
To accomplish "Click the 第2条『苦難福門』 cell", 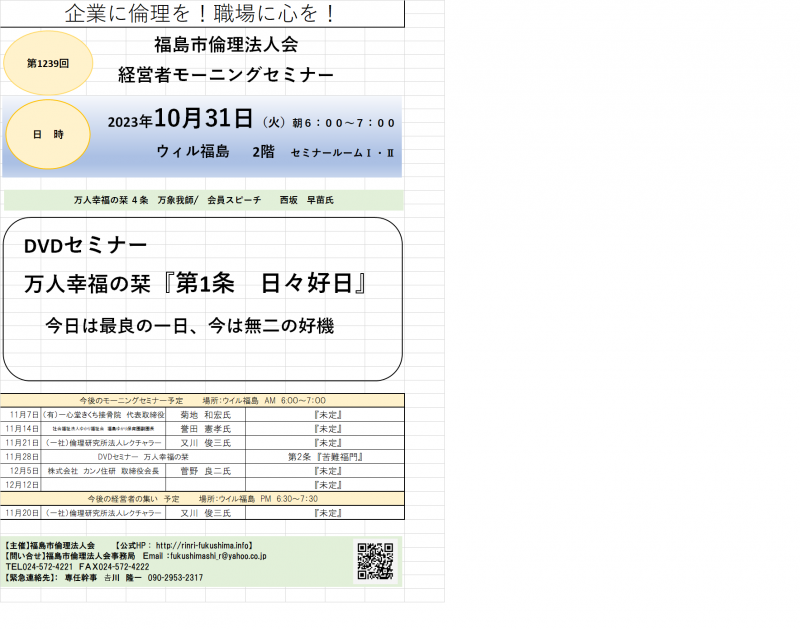I will [x=324, y=456].
